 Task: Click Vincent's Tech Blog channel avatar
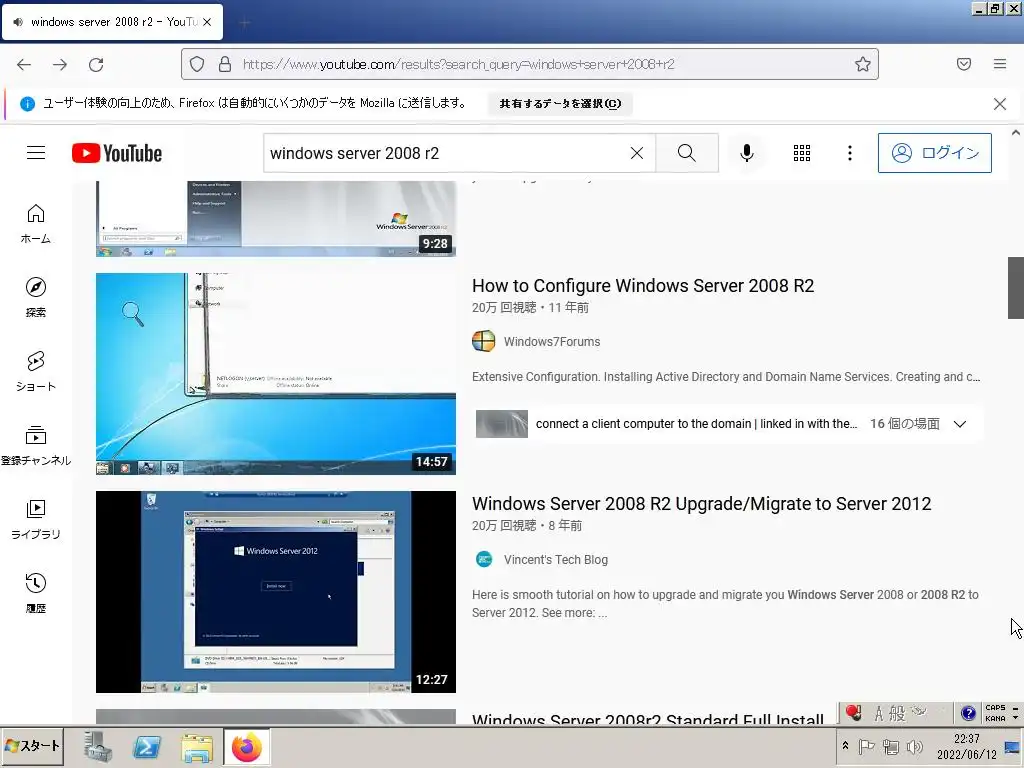(x=484, y=559)
